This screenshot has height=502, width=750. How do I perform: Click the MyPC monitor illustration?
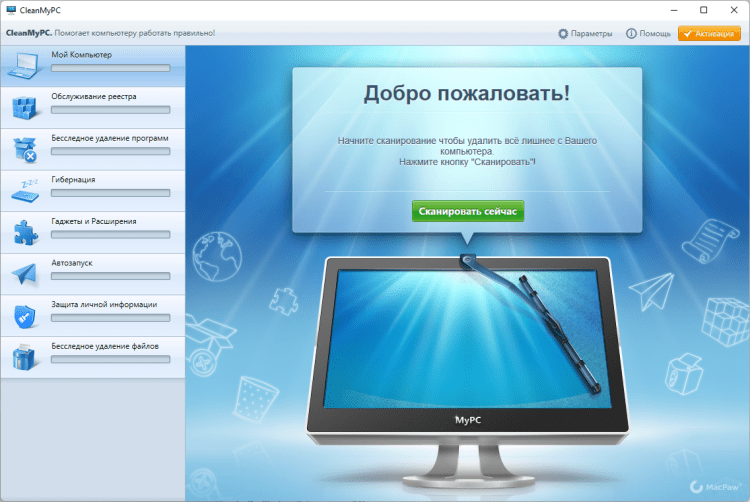[468, 372]
